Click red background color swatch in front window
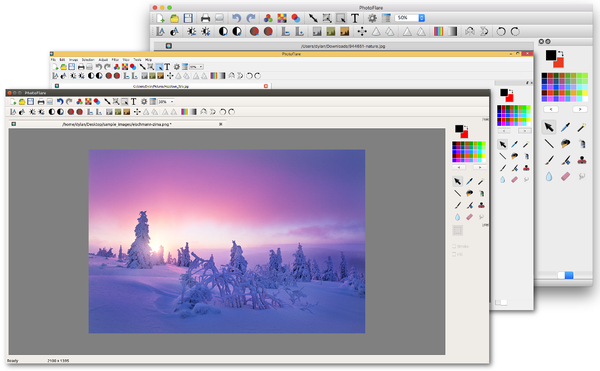600x371 pixels. click(x=465, y=135)
